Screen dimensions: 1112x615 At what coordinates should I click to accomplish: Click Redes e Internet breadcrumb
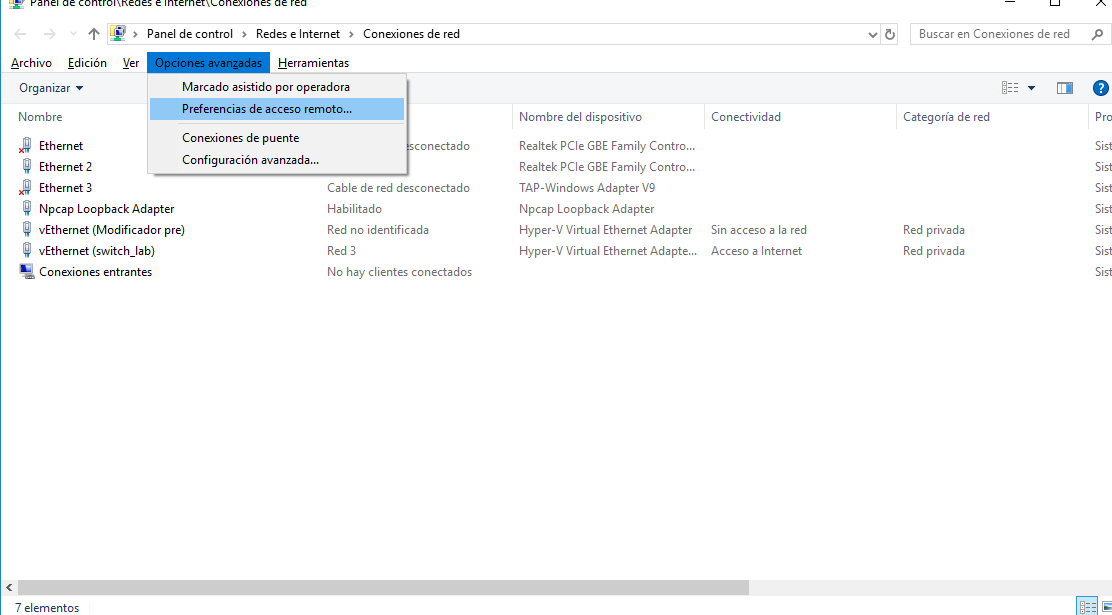point(297,34)
